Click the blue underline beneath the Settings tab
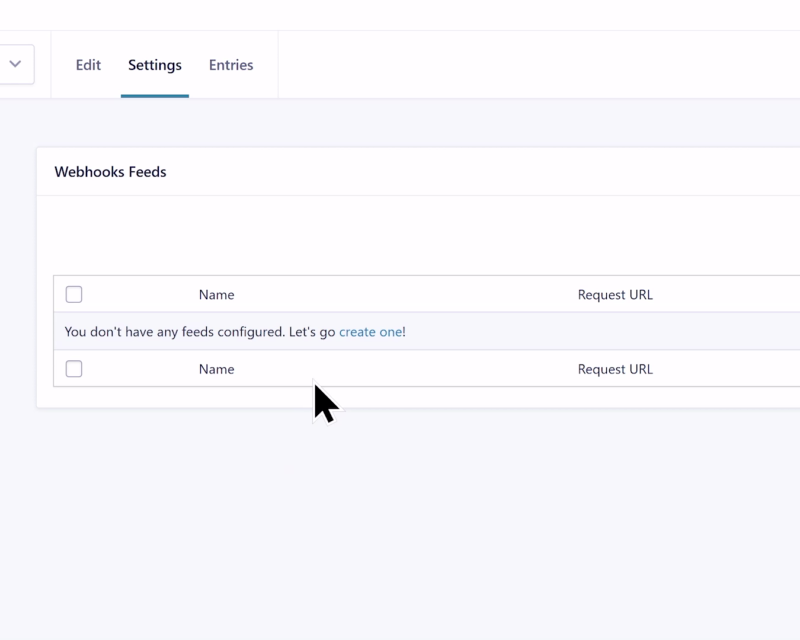This screenshot has height=640, width=800. [155, 96]
